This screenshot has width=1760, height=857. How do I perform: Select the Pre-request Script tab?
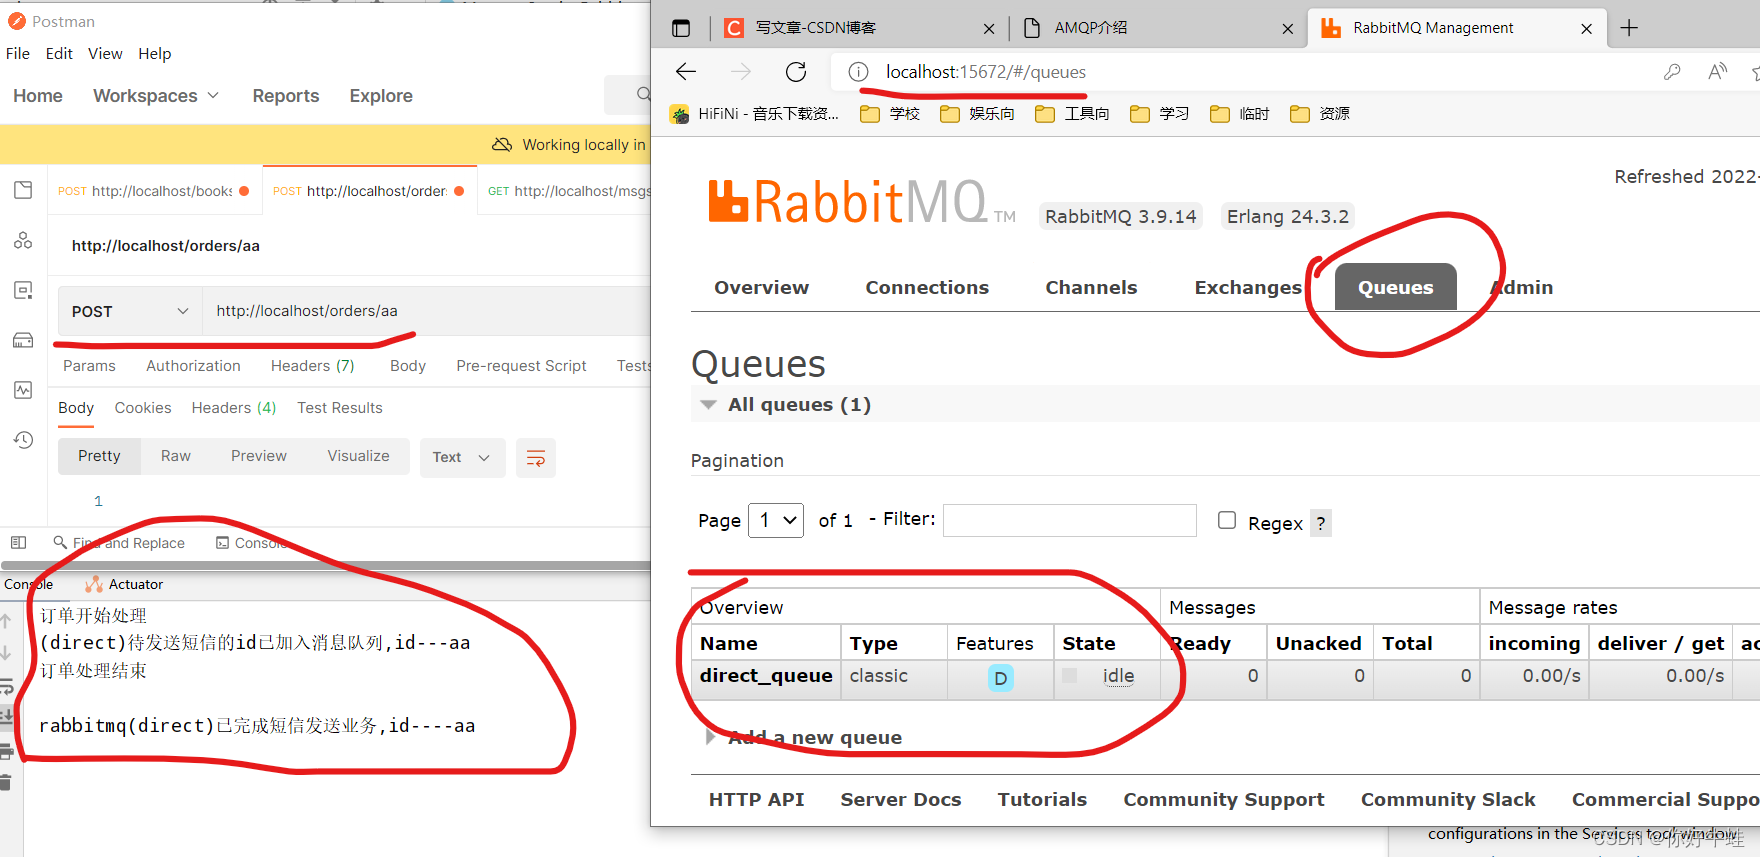pos(521,366)
